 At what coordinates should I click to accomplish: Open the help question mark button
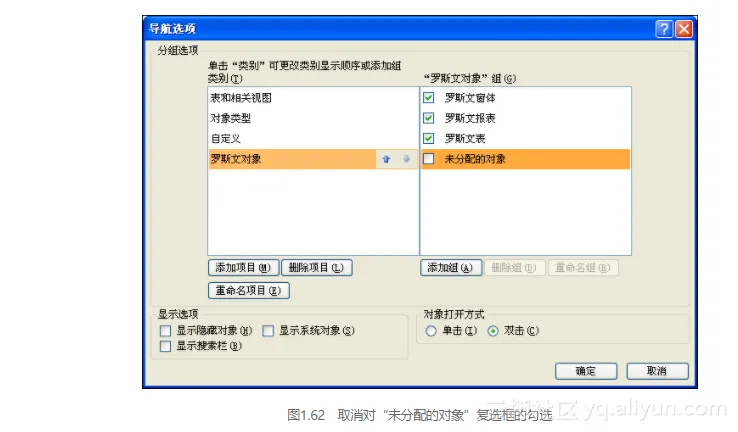[664, 29]
